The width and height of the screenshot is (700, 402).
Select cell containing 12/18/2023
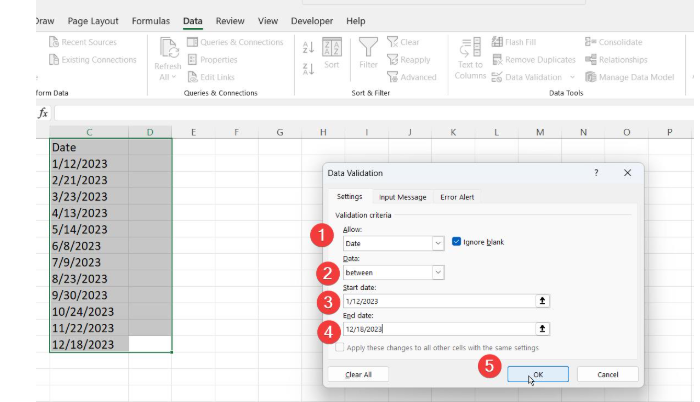coord(89,344)
